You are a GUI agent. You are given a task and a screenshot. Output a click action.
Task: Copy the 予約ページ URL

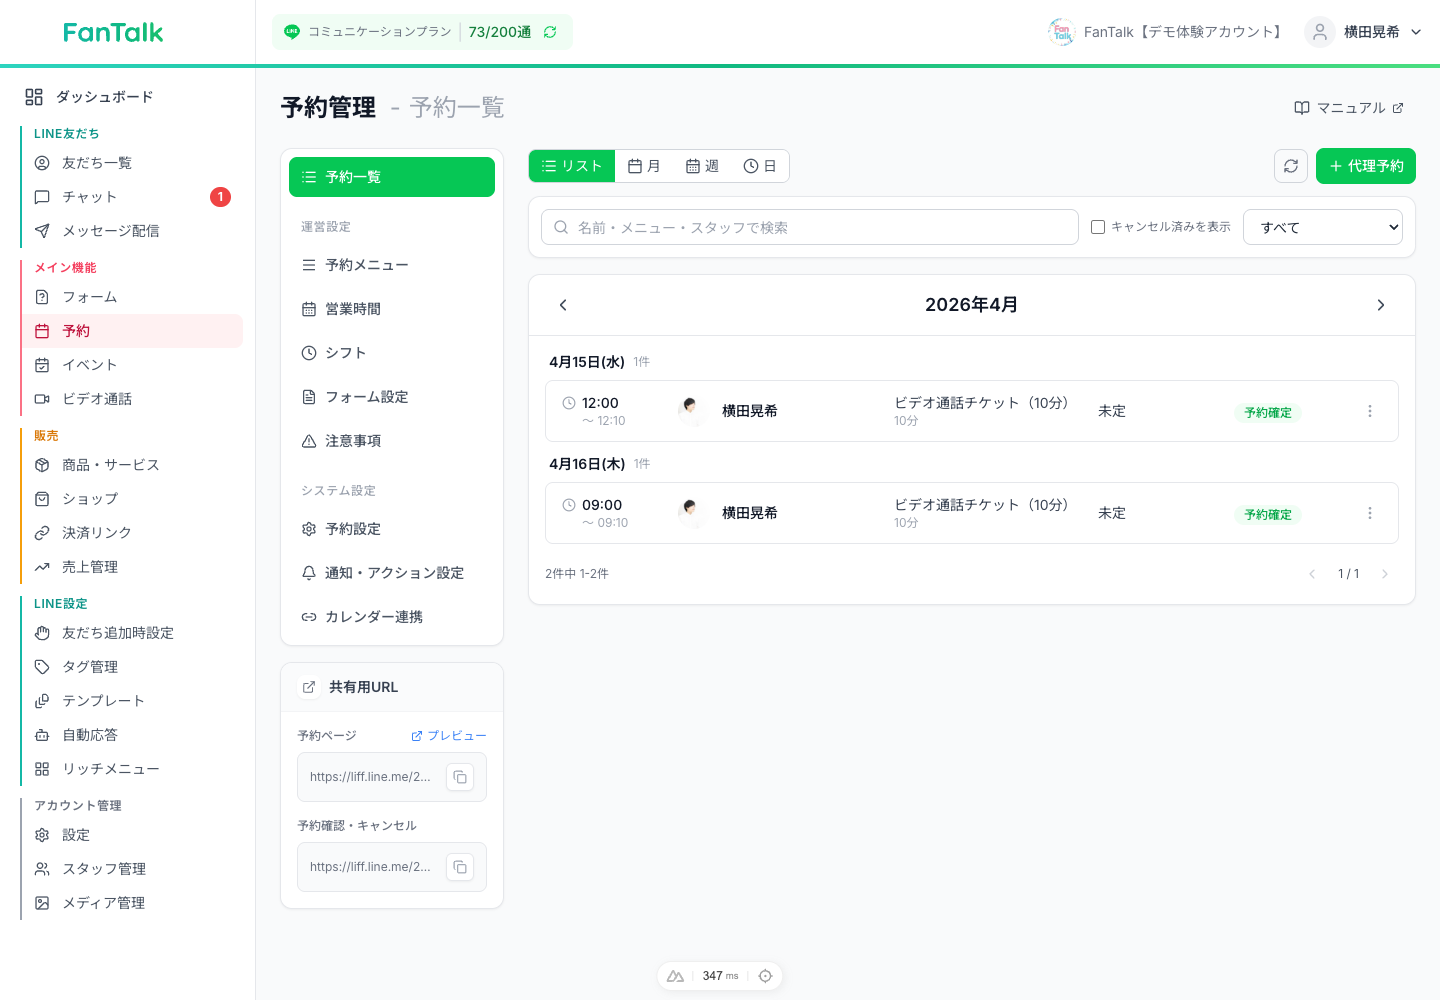click(460, 777)
